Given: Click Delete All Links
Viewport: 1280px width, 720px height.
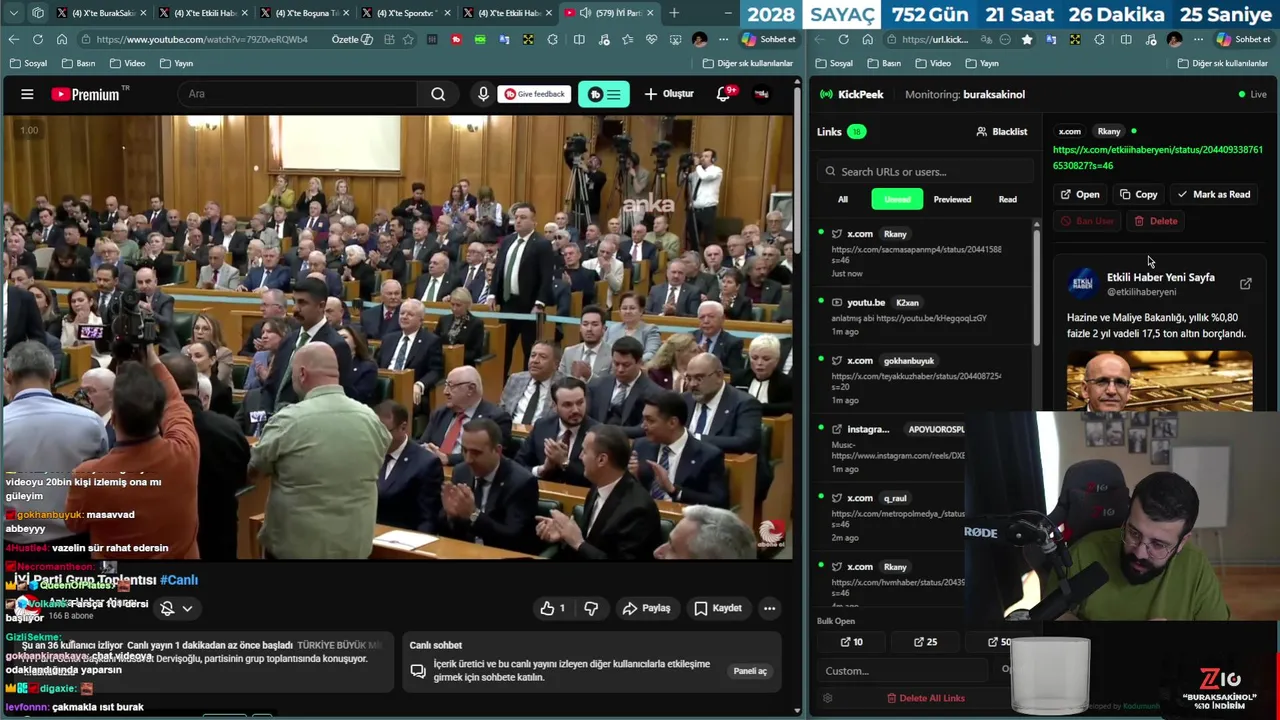Looking at the screenshot, I should [926, 698].
